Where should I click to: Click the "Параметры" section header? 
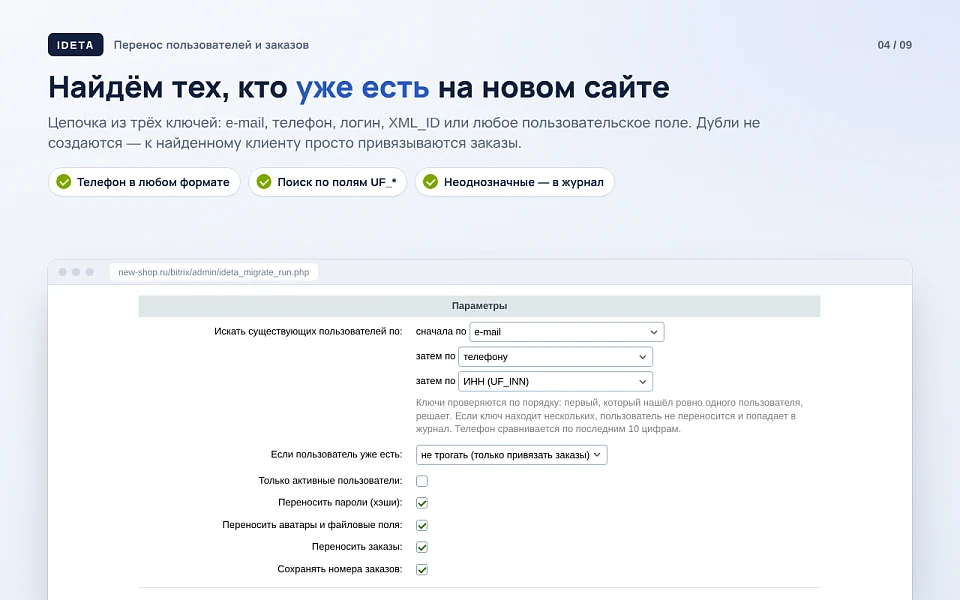[479, 306]
